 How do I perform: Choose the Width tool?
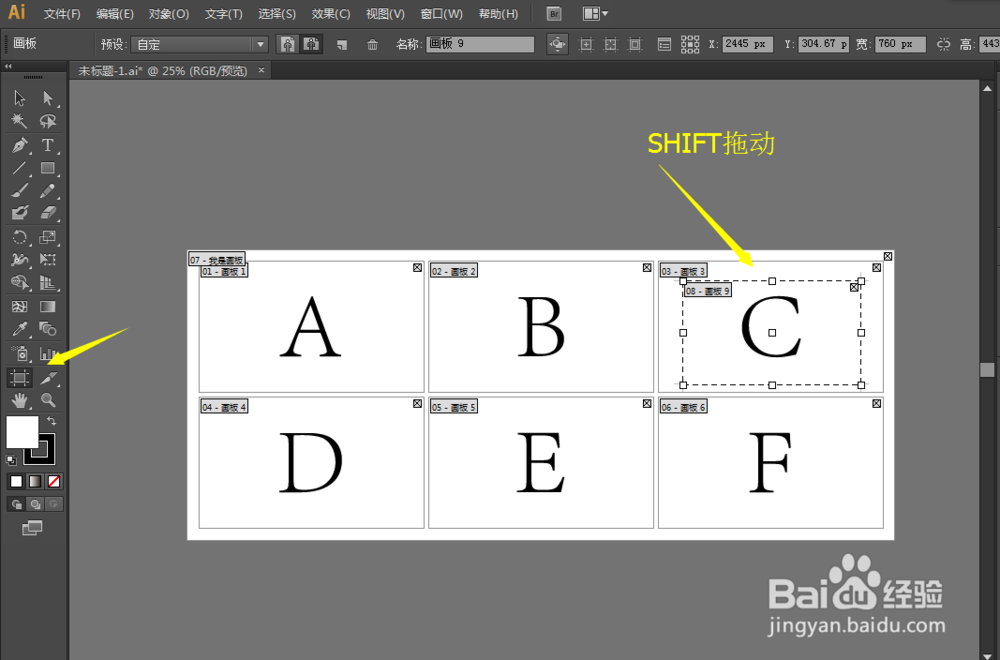(x=19, y=260)
